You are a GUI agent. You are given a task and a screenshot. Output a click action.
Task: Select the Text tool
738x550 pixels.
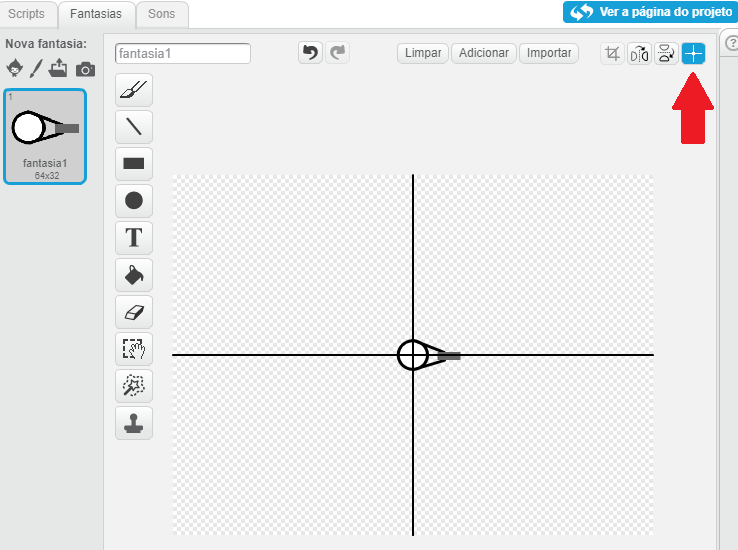tap(134, 238)
